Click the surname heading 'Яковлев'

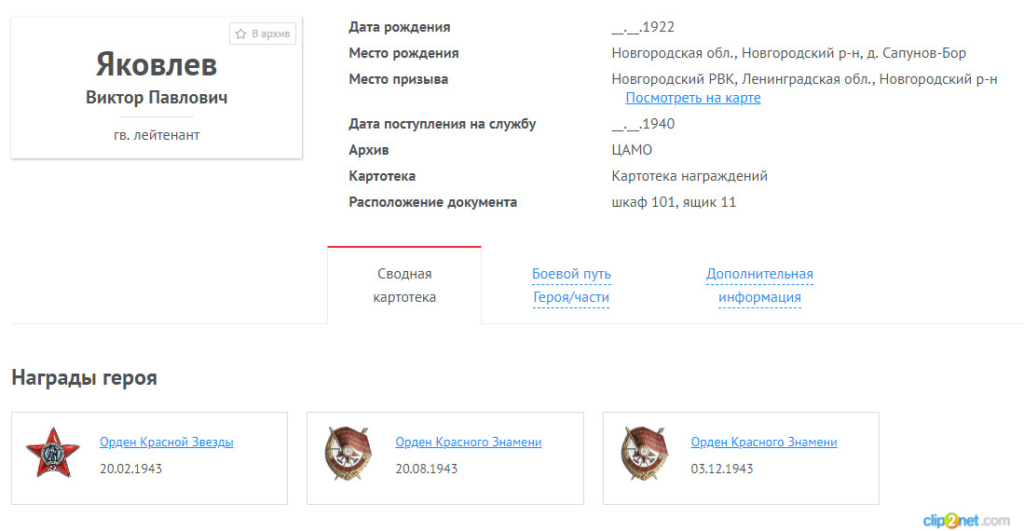click(x=156, y=65)
